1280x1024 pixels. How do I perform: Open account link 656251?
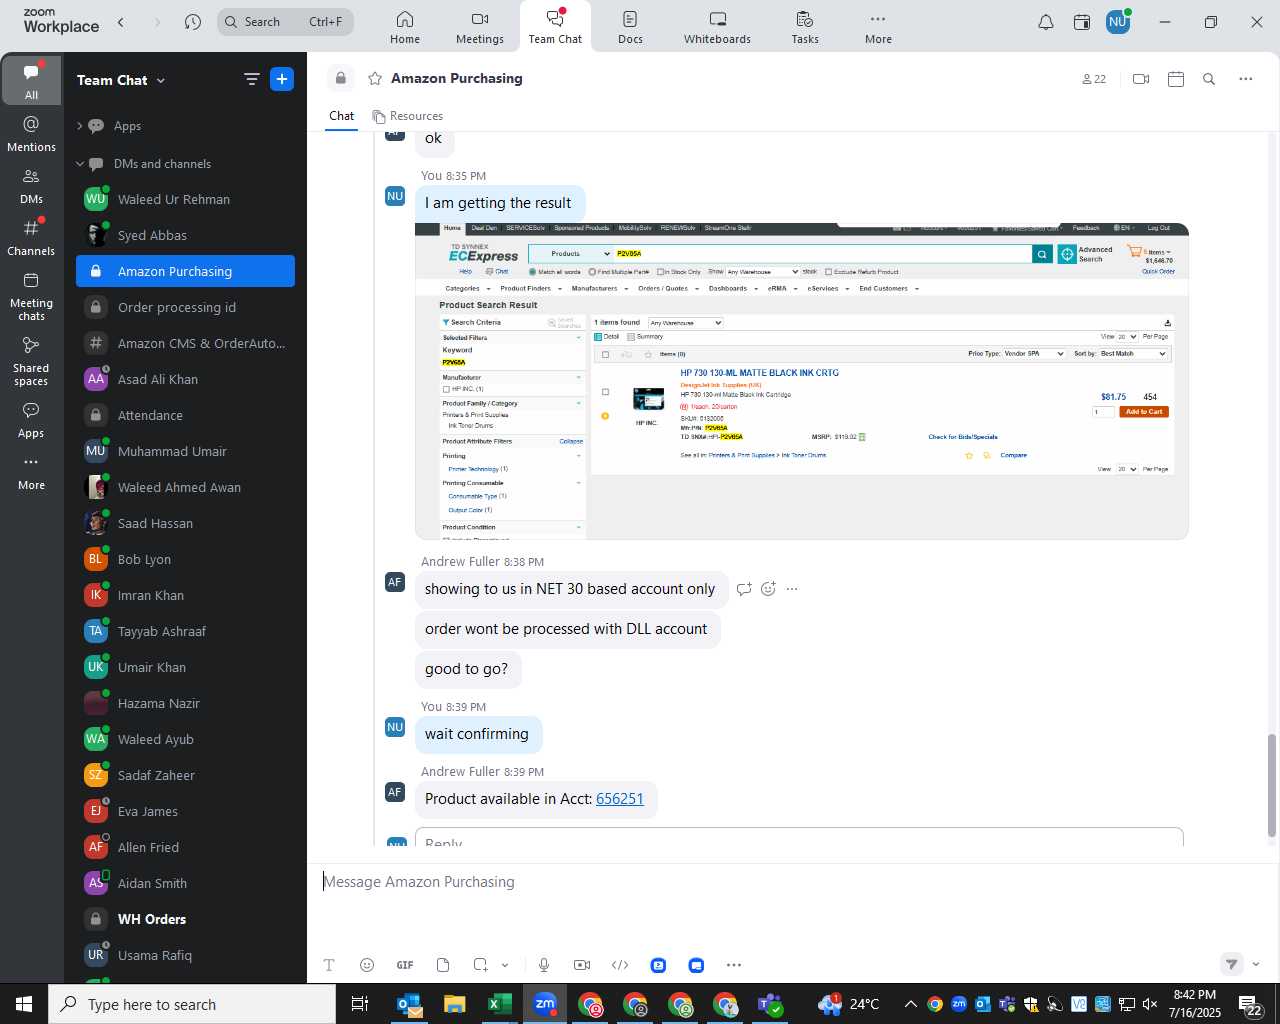coord(620,799)
